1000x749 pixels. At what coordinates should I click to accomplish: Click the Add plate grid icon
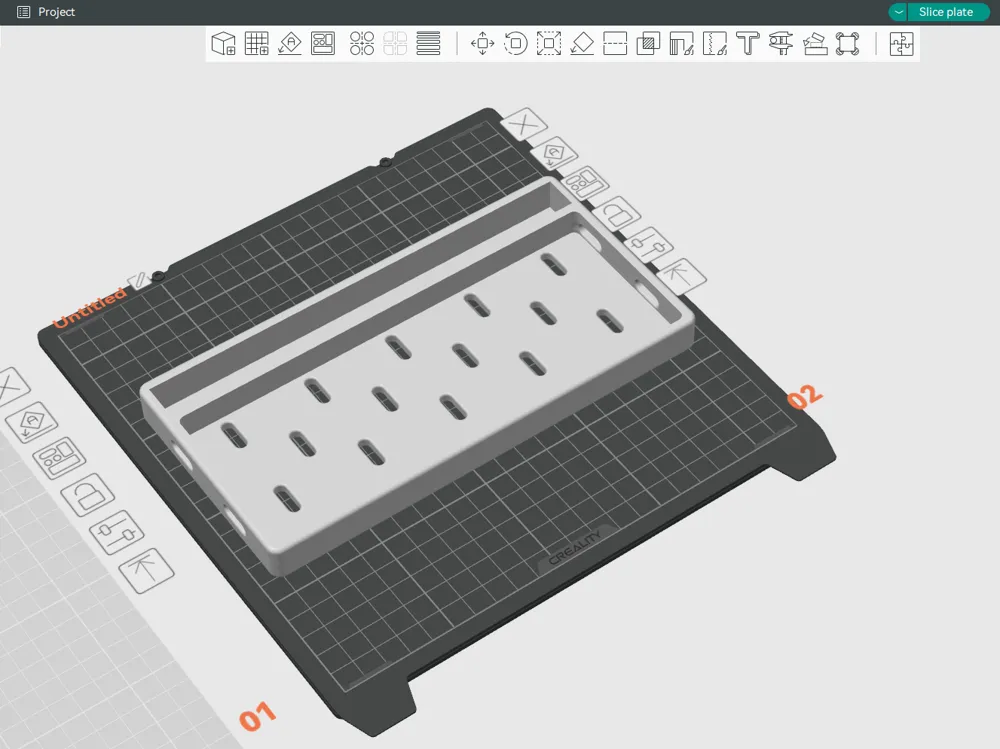click(257, 43)
